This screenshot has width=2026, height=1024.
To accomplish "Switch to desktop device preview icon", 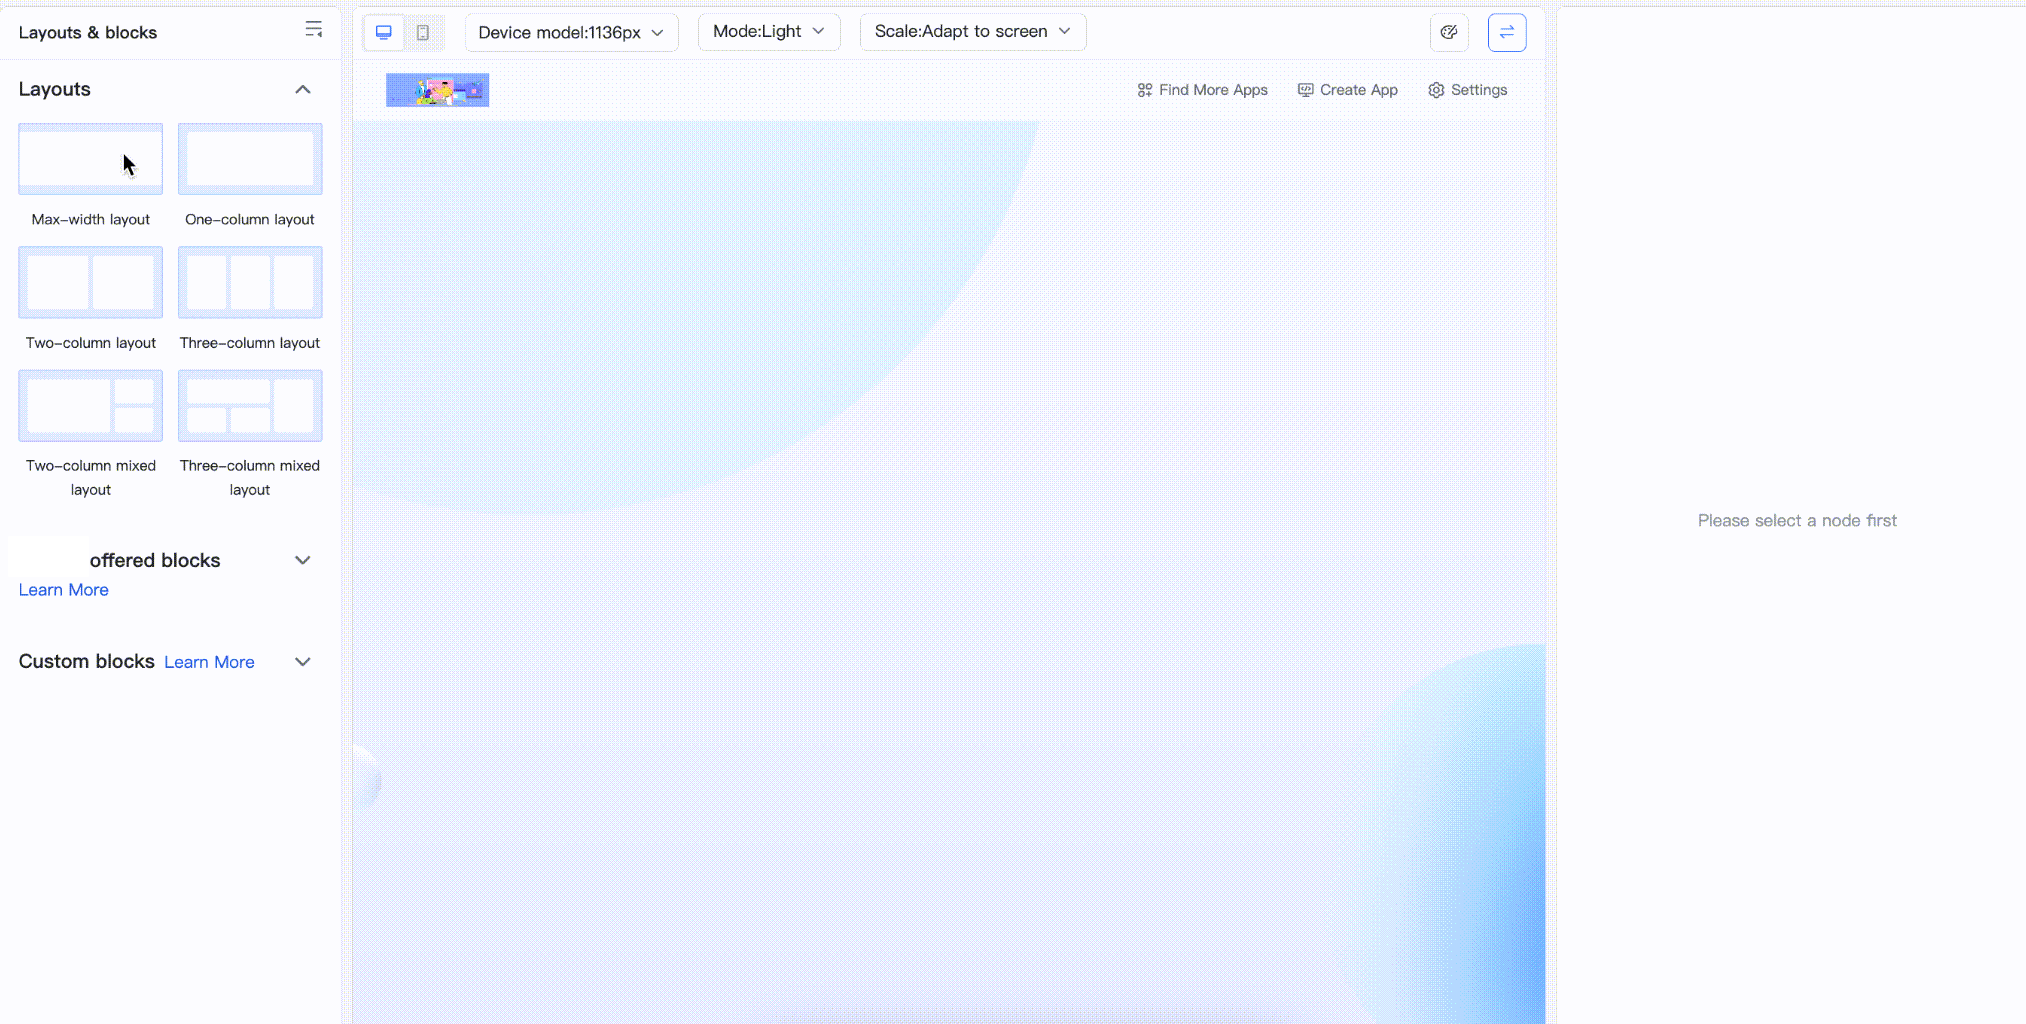I will 384,32.
